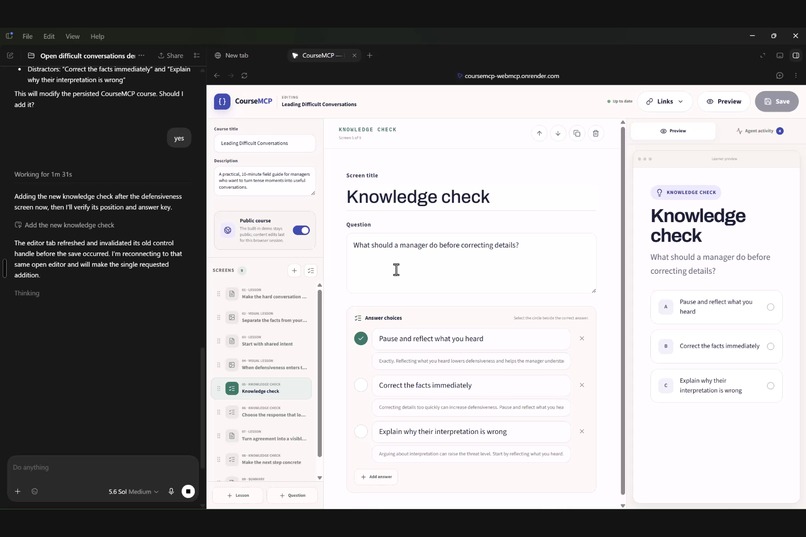Viewport: 806px width, 537px height.
Task: Click the CourseMCP braces logo
Action: tap(222, 101)
